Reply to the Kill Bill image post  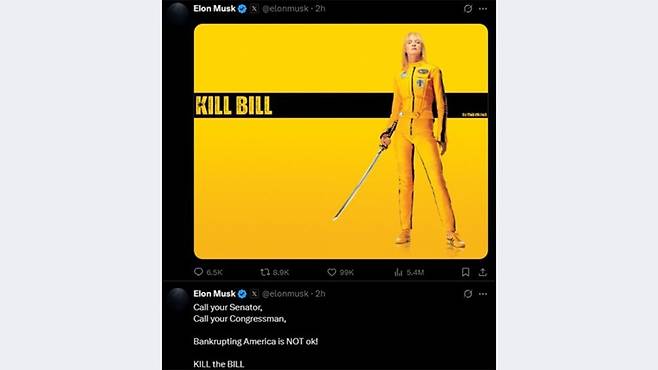point(208,272)
